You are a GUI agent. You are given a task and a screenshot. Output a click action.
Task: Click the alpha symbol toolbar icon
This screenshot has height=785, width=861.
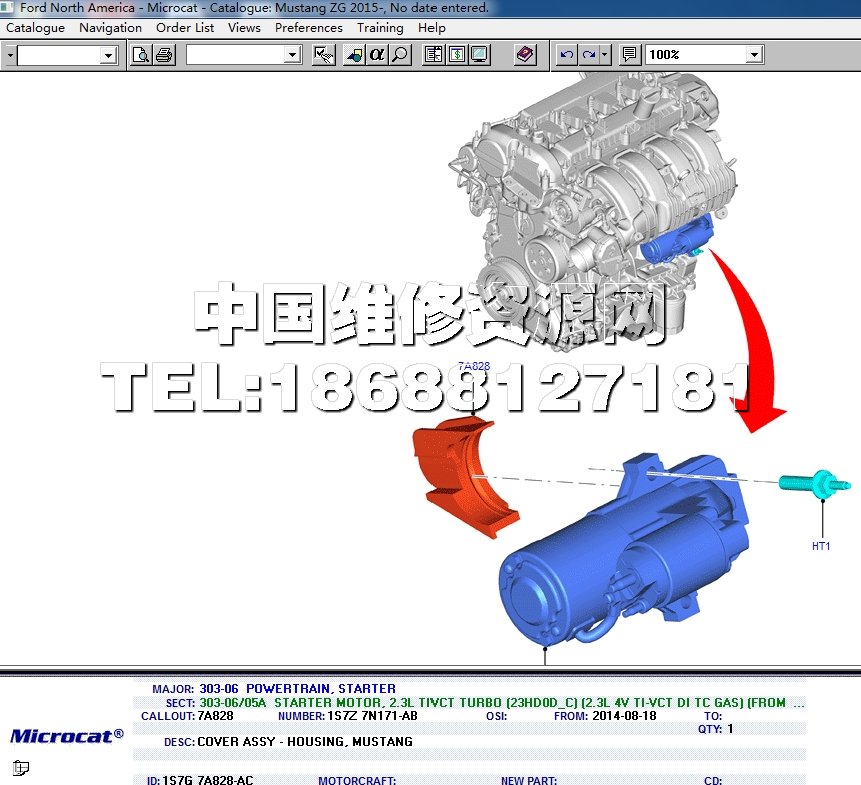tap(377, 55)
